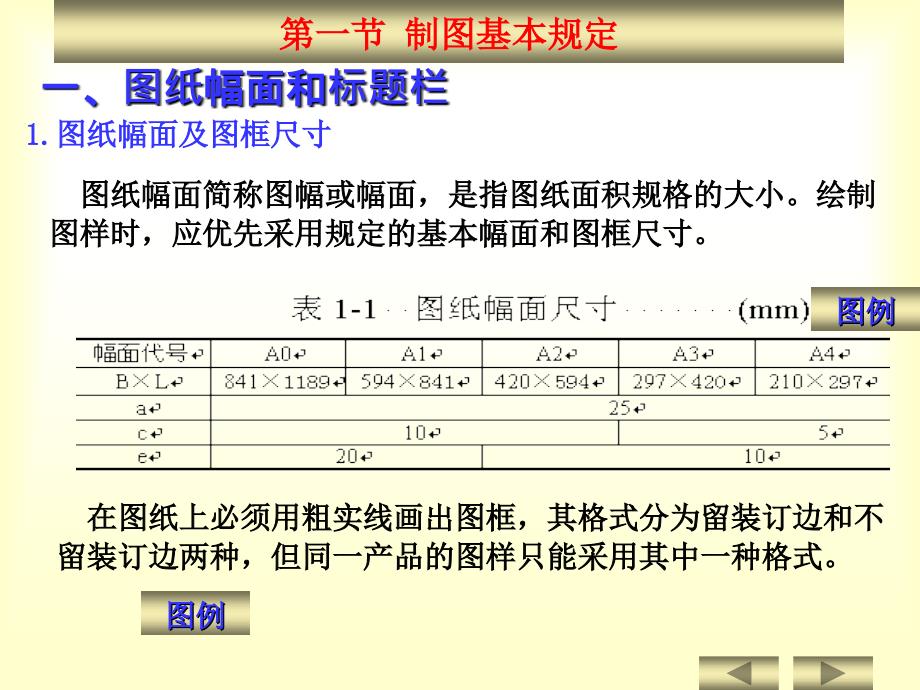Select the value 20 in row e
This screenshot has height=690, width=920.
click(x=347, y=457)
